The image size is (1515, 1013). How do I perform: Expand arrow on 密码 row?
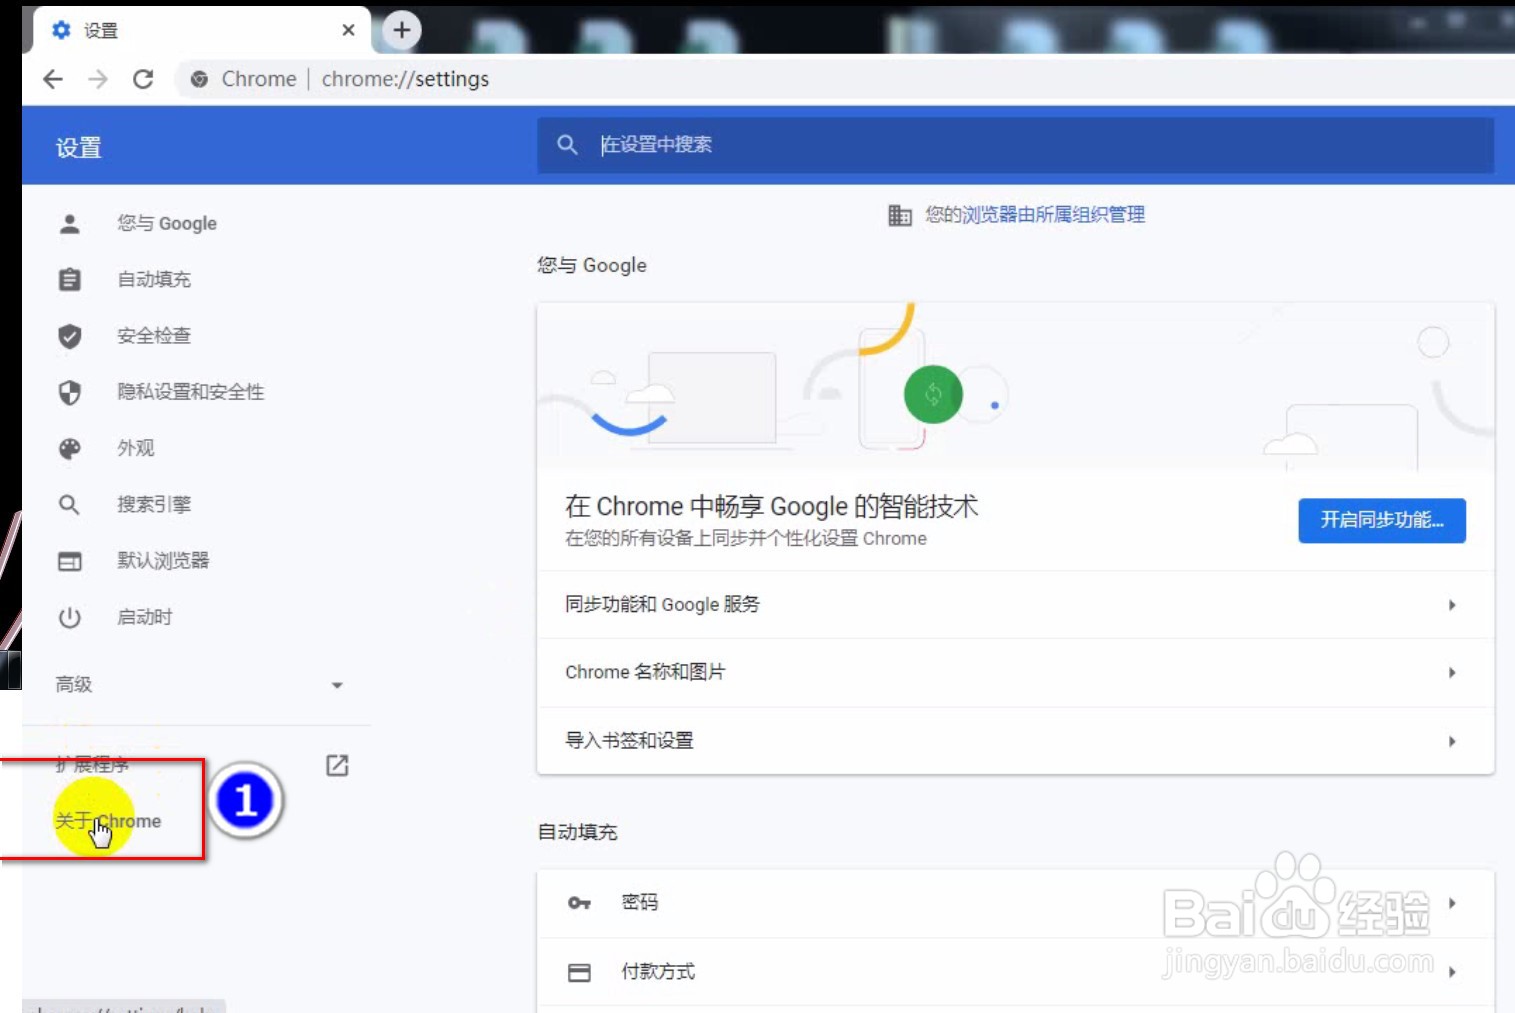click(x=1452, y=903)
